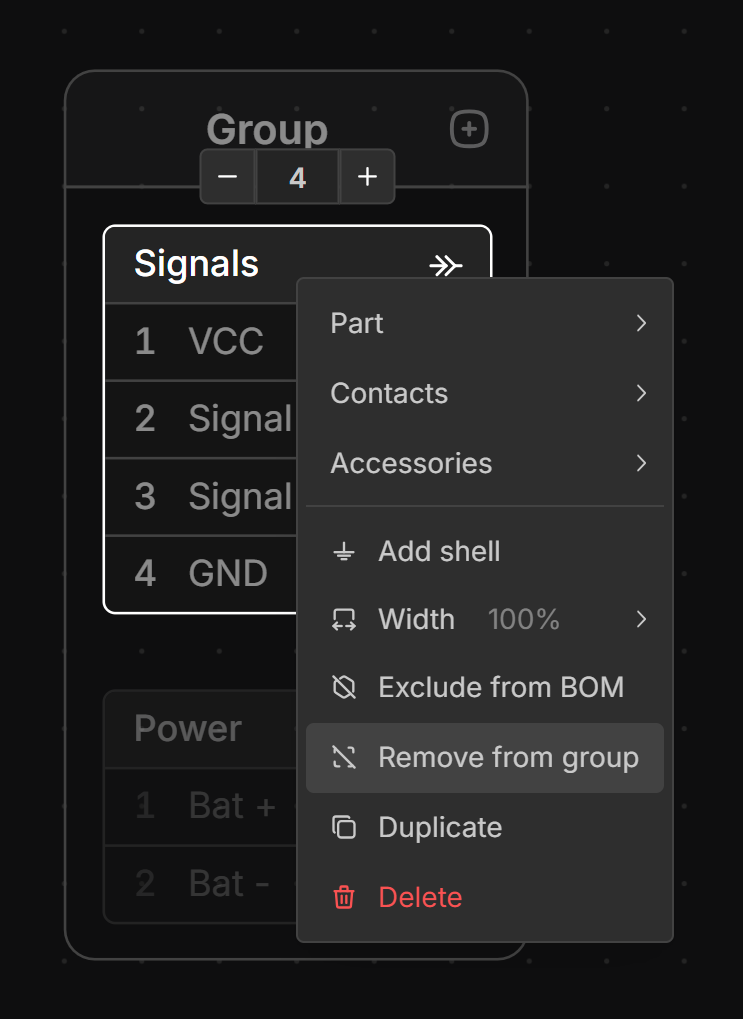Click the double-arrow icon on Signals header
Viewport: 743px width, 1019px height.
click(445, 265)
